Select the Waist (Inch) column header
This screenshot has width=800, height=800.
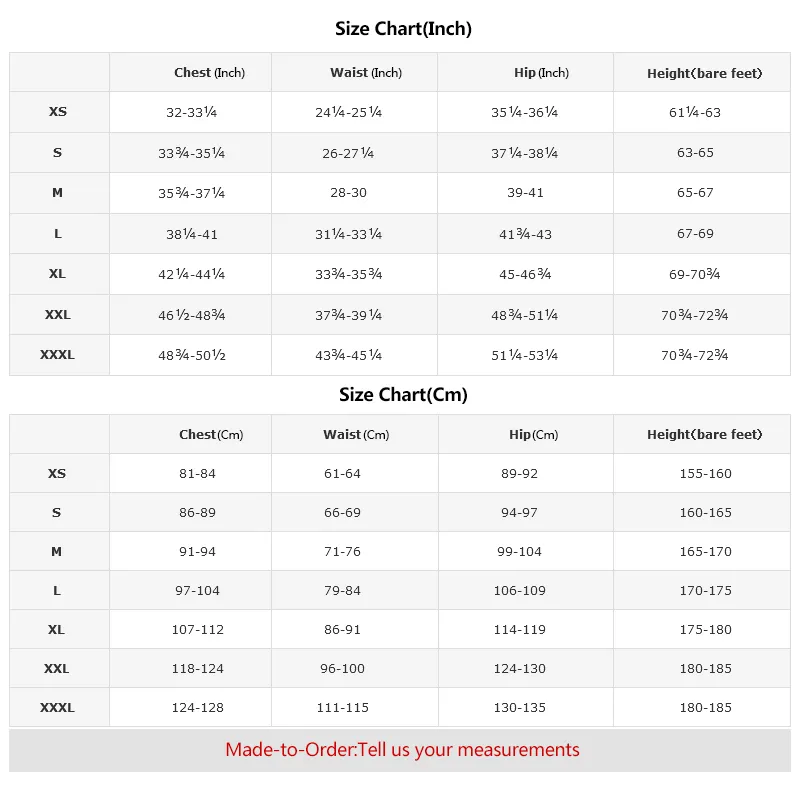pyautogui.click(x=366, y=73)
